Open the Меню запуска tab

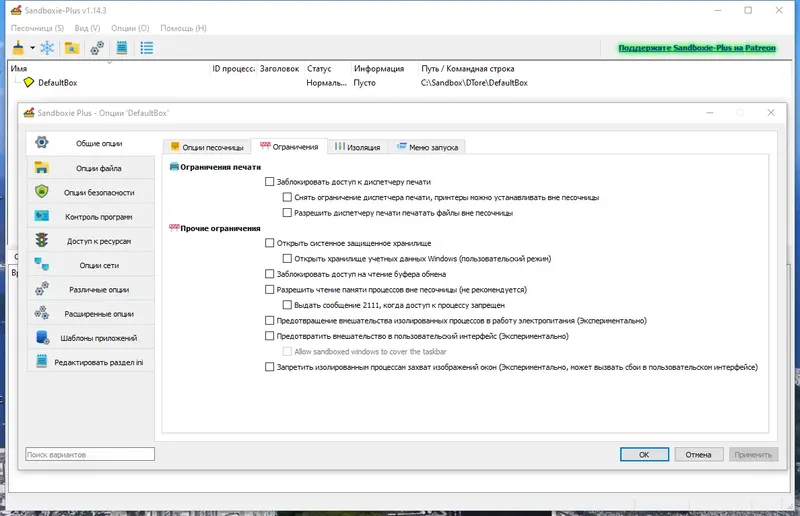[x=427, y=147]
